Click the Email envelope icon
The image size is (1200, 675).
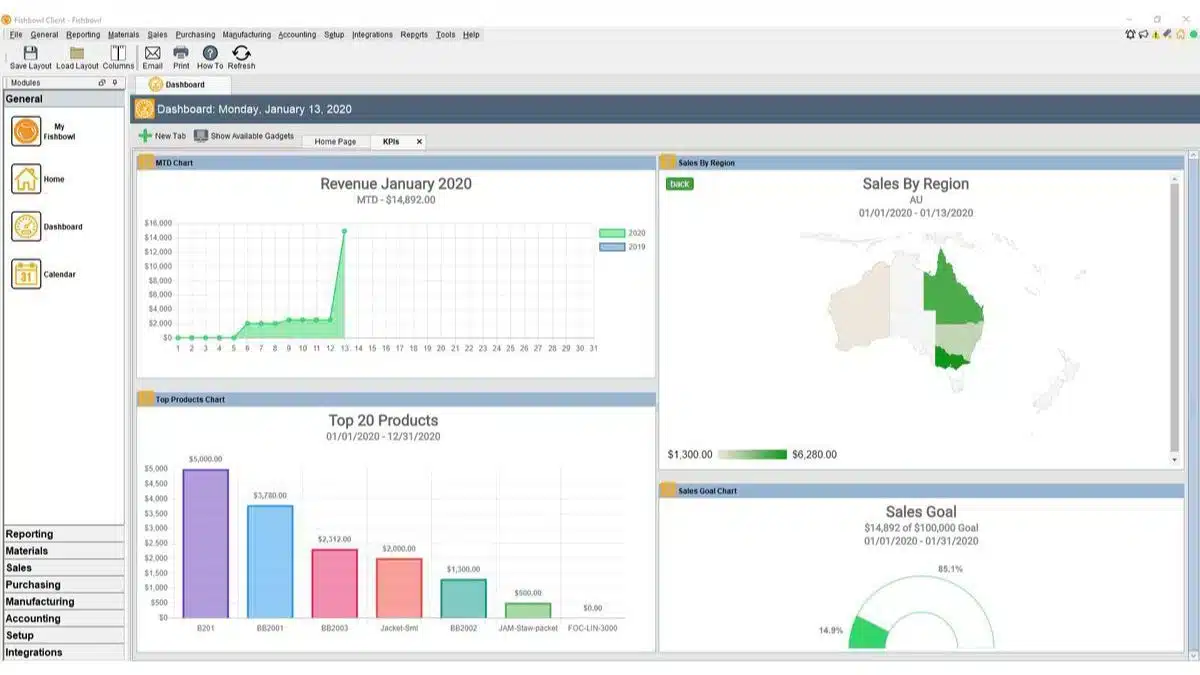[152, 53]
